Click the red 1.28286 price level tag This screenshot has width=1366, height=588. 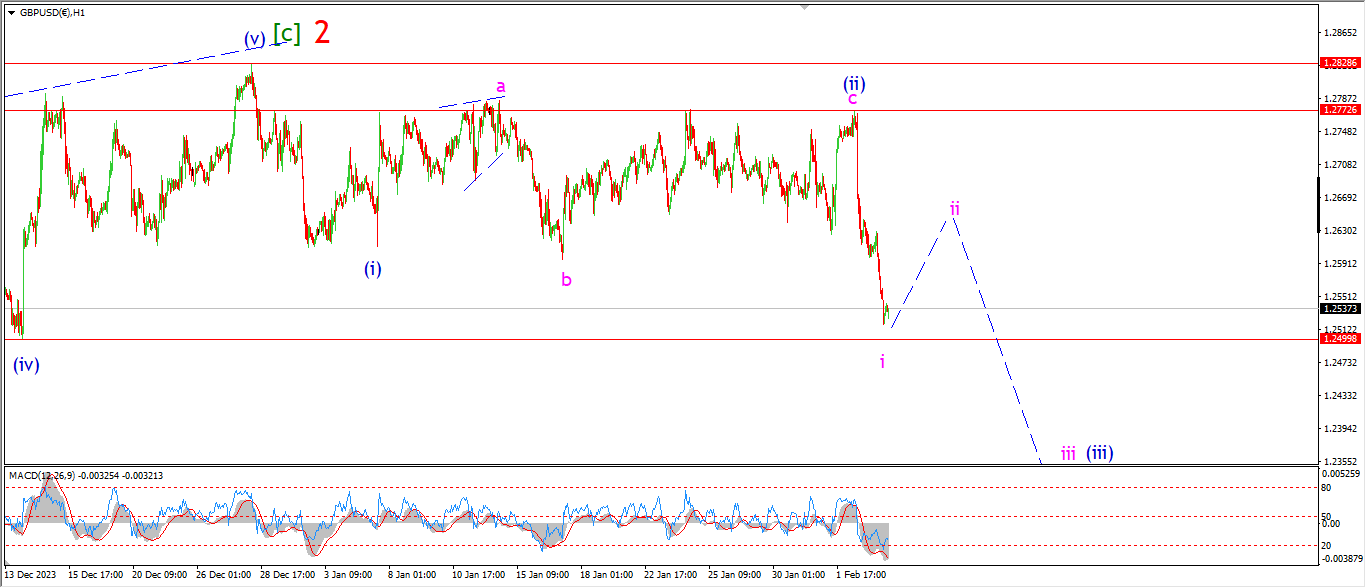click(1338, 62)
